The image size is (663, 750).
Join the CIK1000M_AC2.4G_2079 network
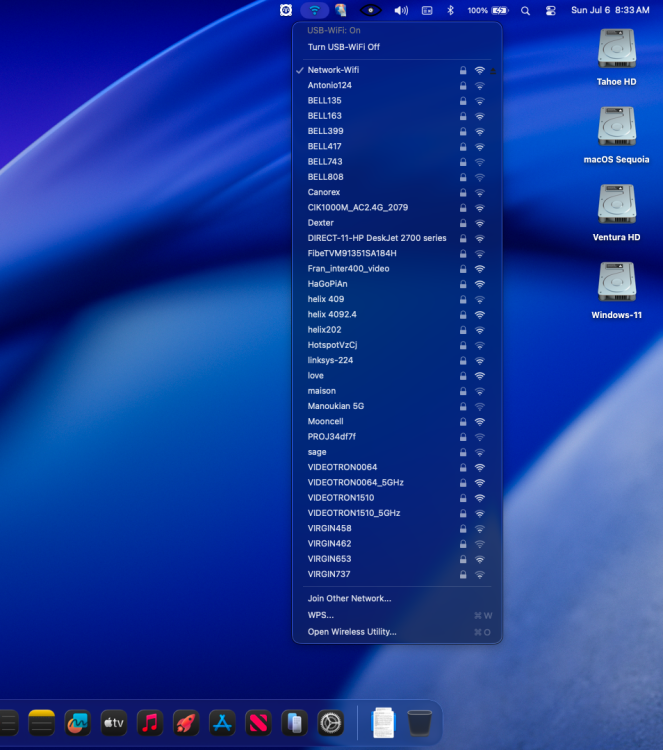[397, 208]
